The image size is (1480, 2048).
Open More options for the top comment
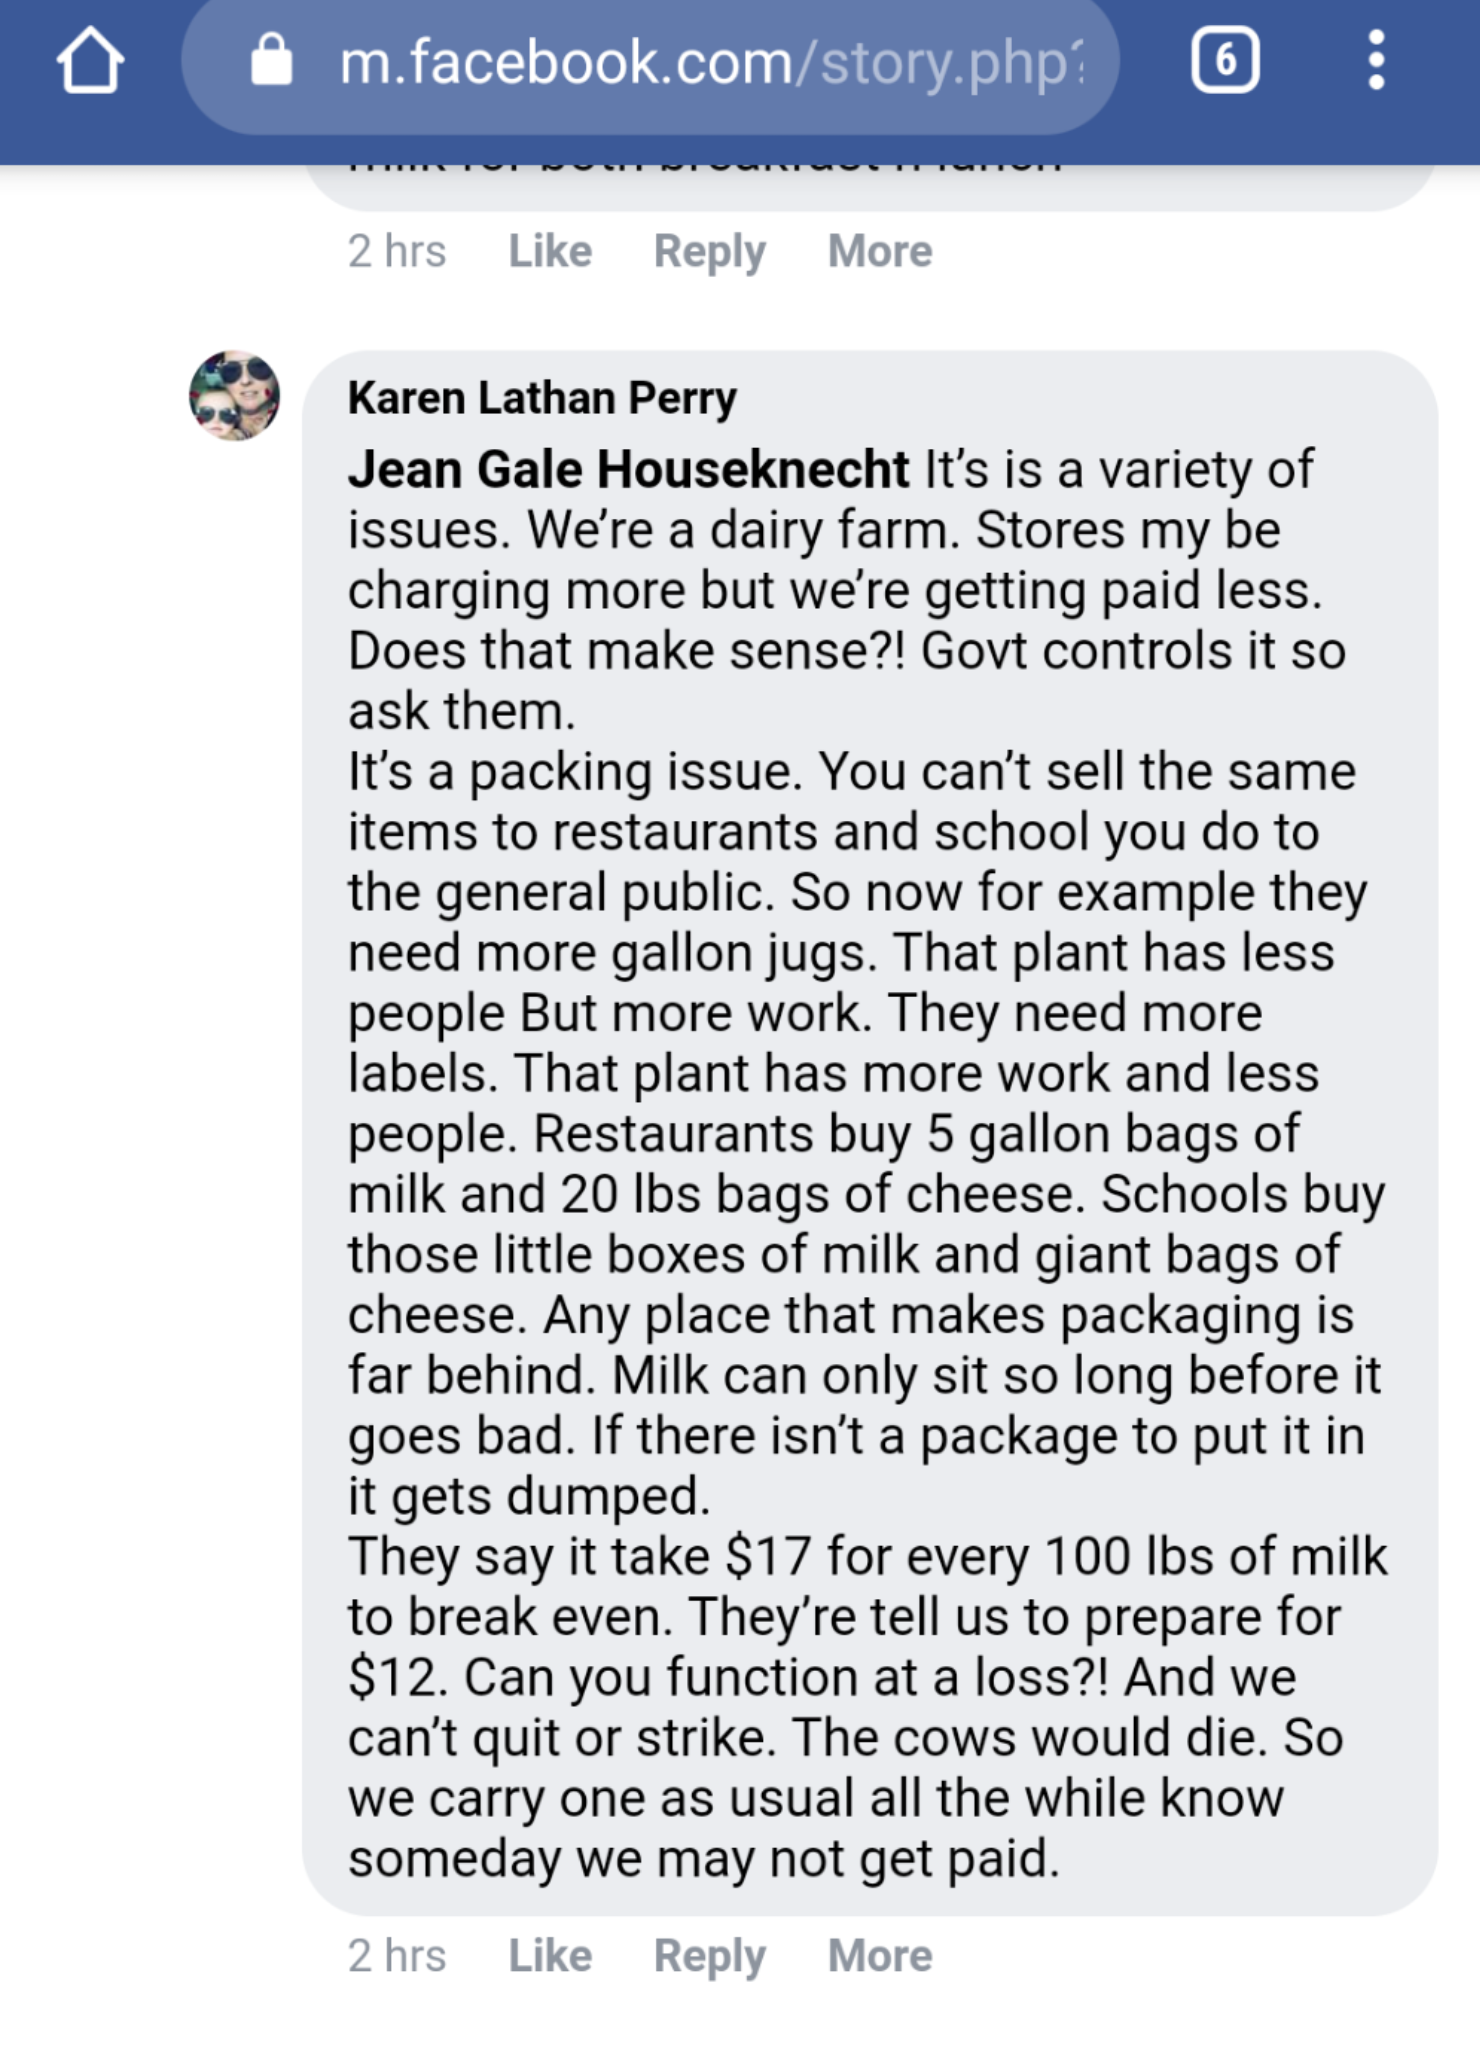880,251
